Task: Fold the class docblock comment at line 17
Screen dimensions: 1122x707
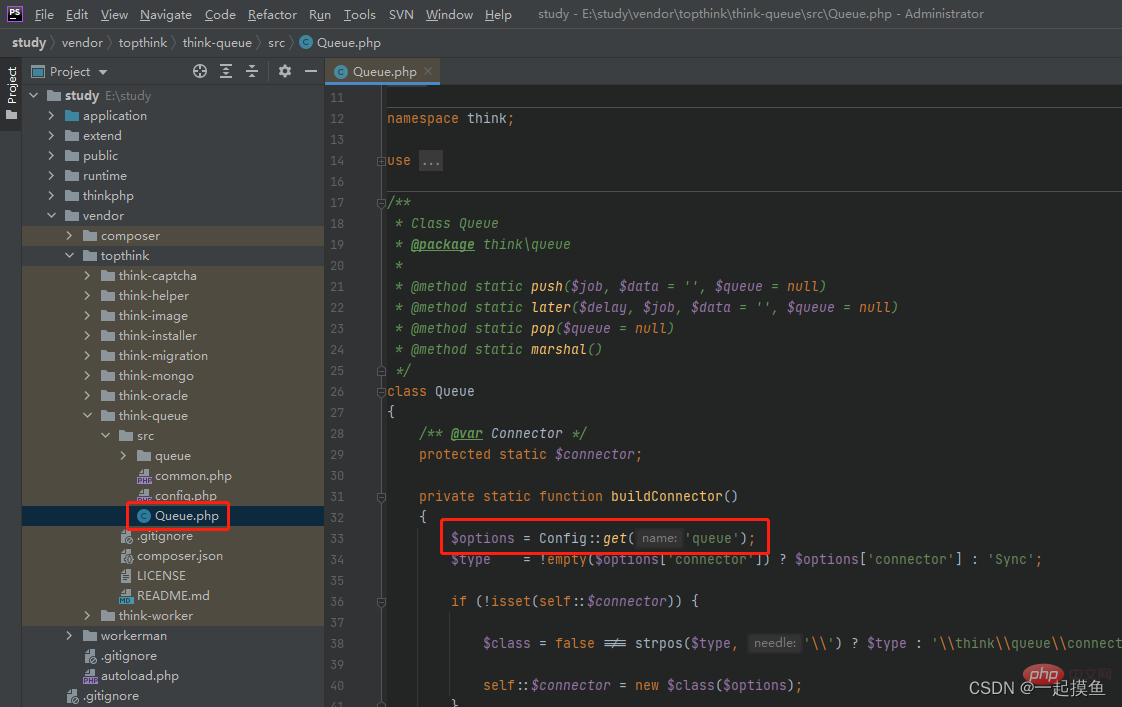Action: coord(381,203)
